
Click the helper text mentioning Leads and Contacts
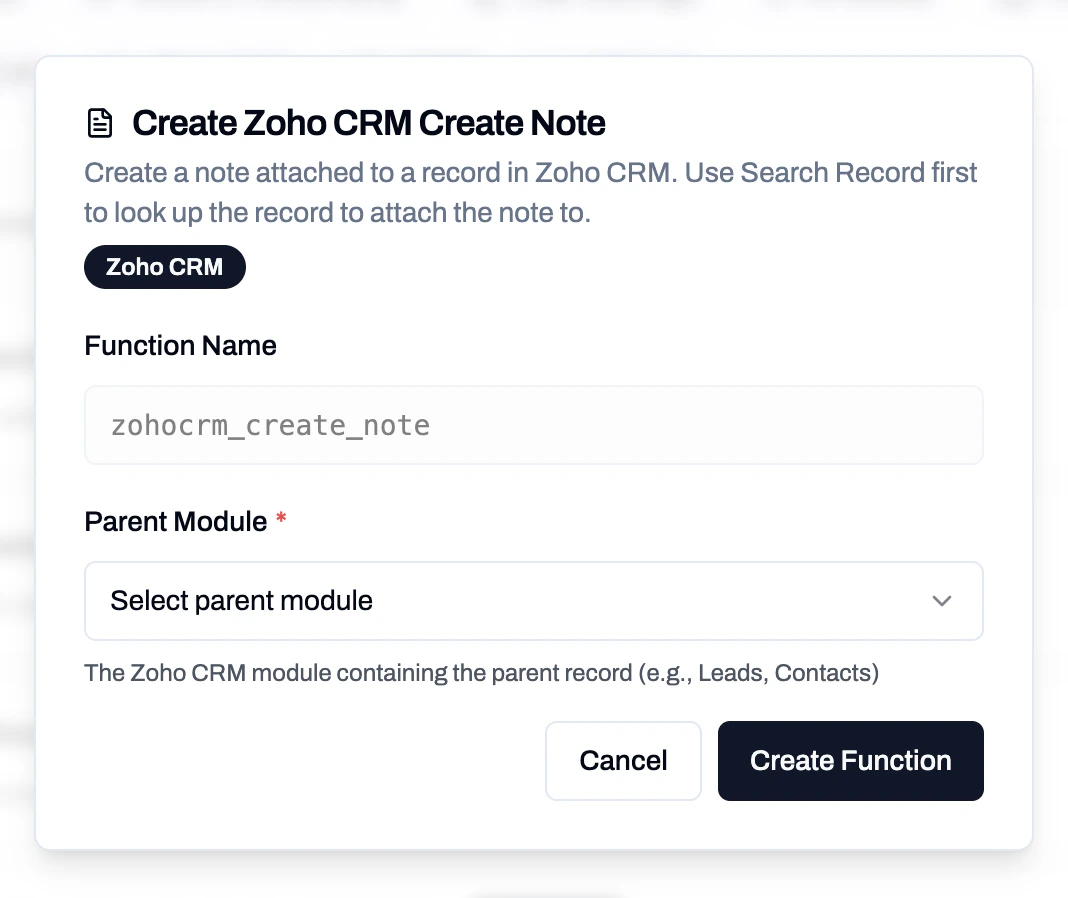pos(481,673)
